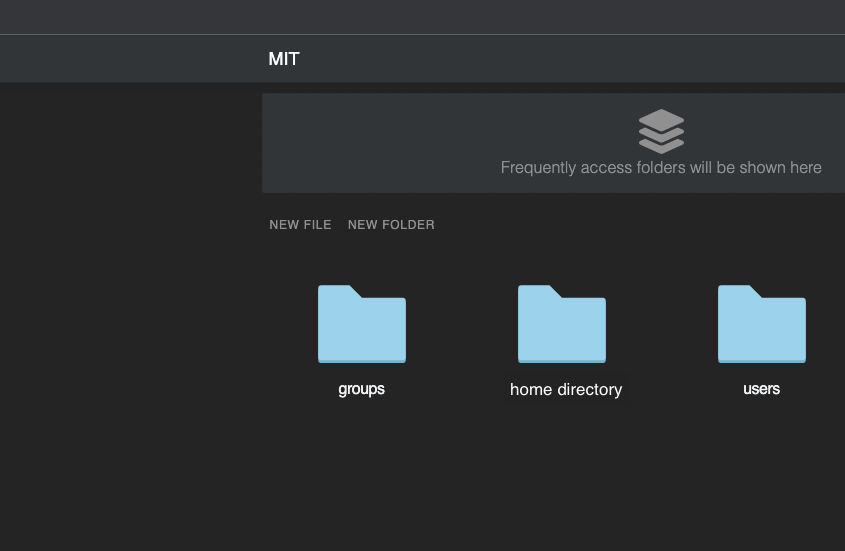Click the NEW FOLDER button
The height and width of the screenshot is (551, 845).
[x=391, y=225]
